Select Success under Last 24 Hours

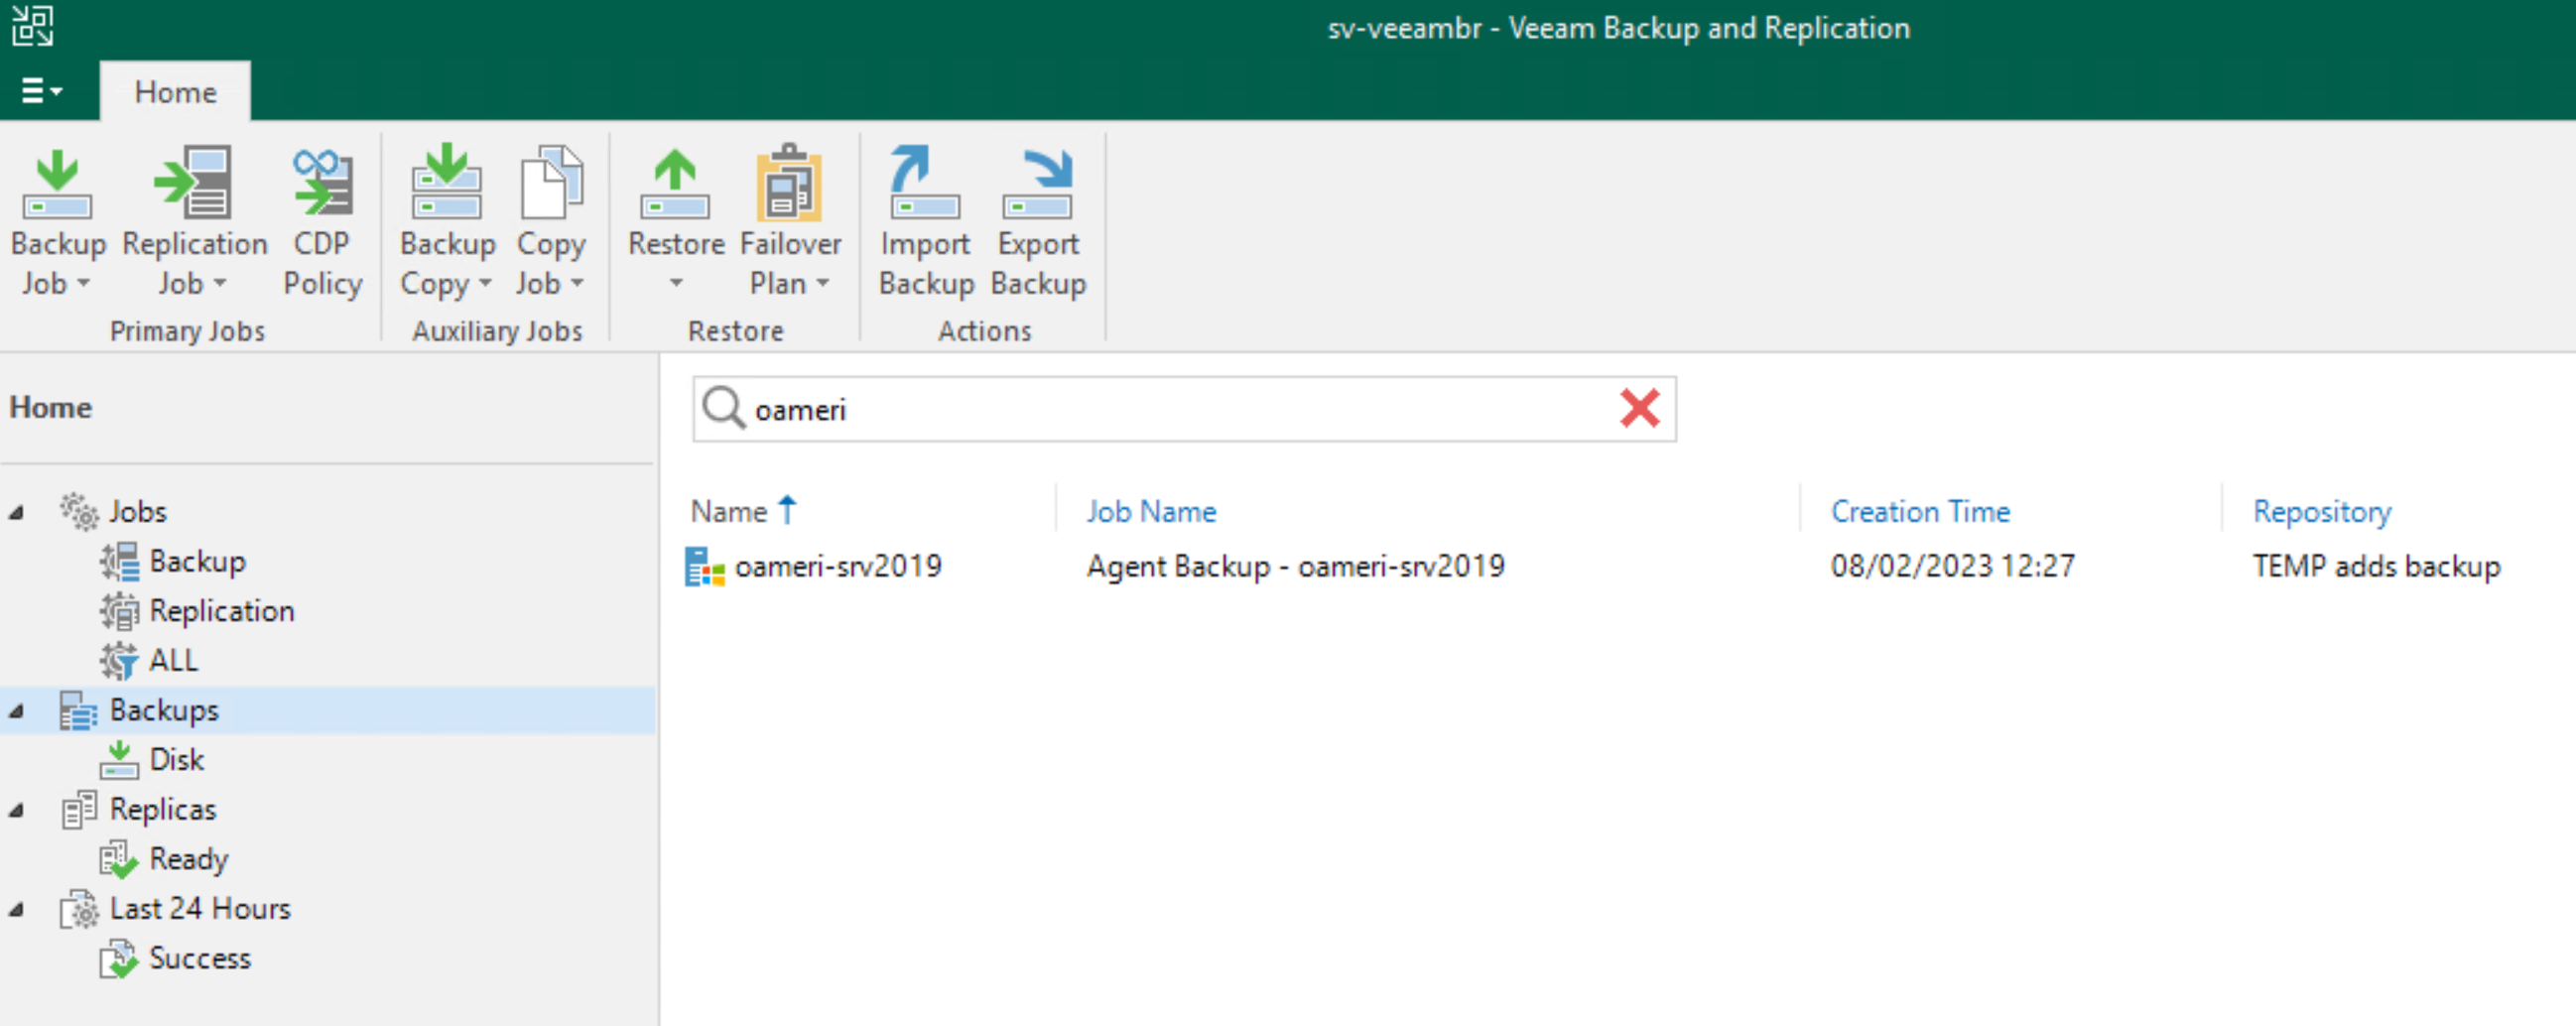pyautogui.click(x=200, y=958)
